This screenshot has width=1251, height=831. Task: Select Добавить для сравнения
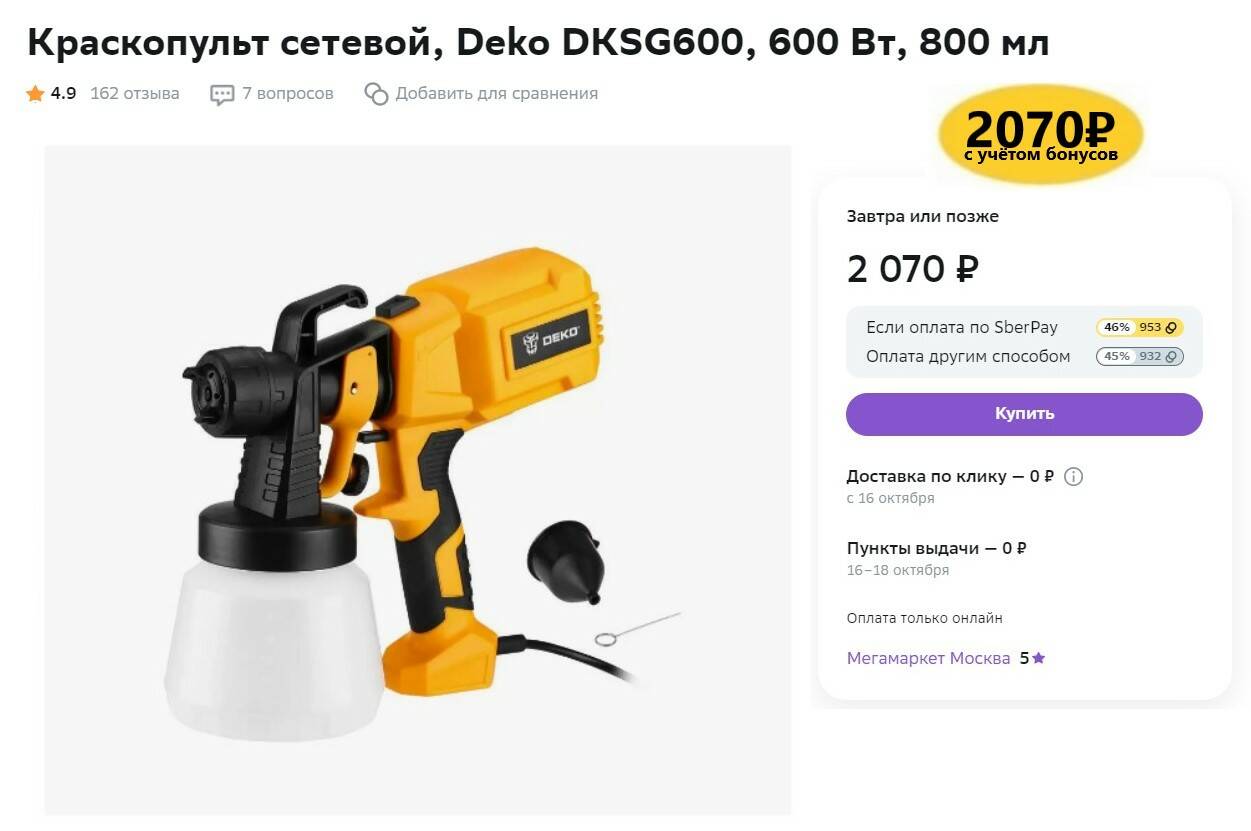497,94
